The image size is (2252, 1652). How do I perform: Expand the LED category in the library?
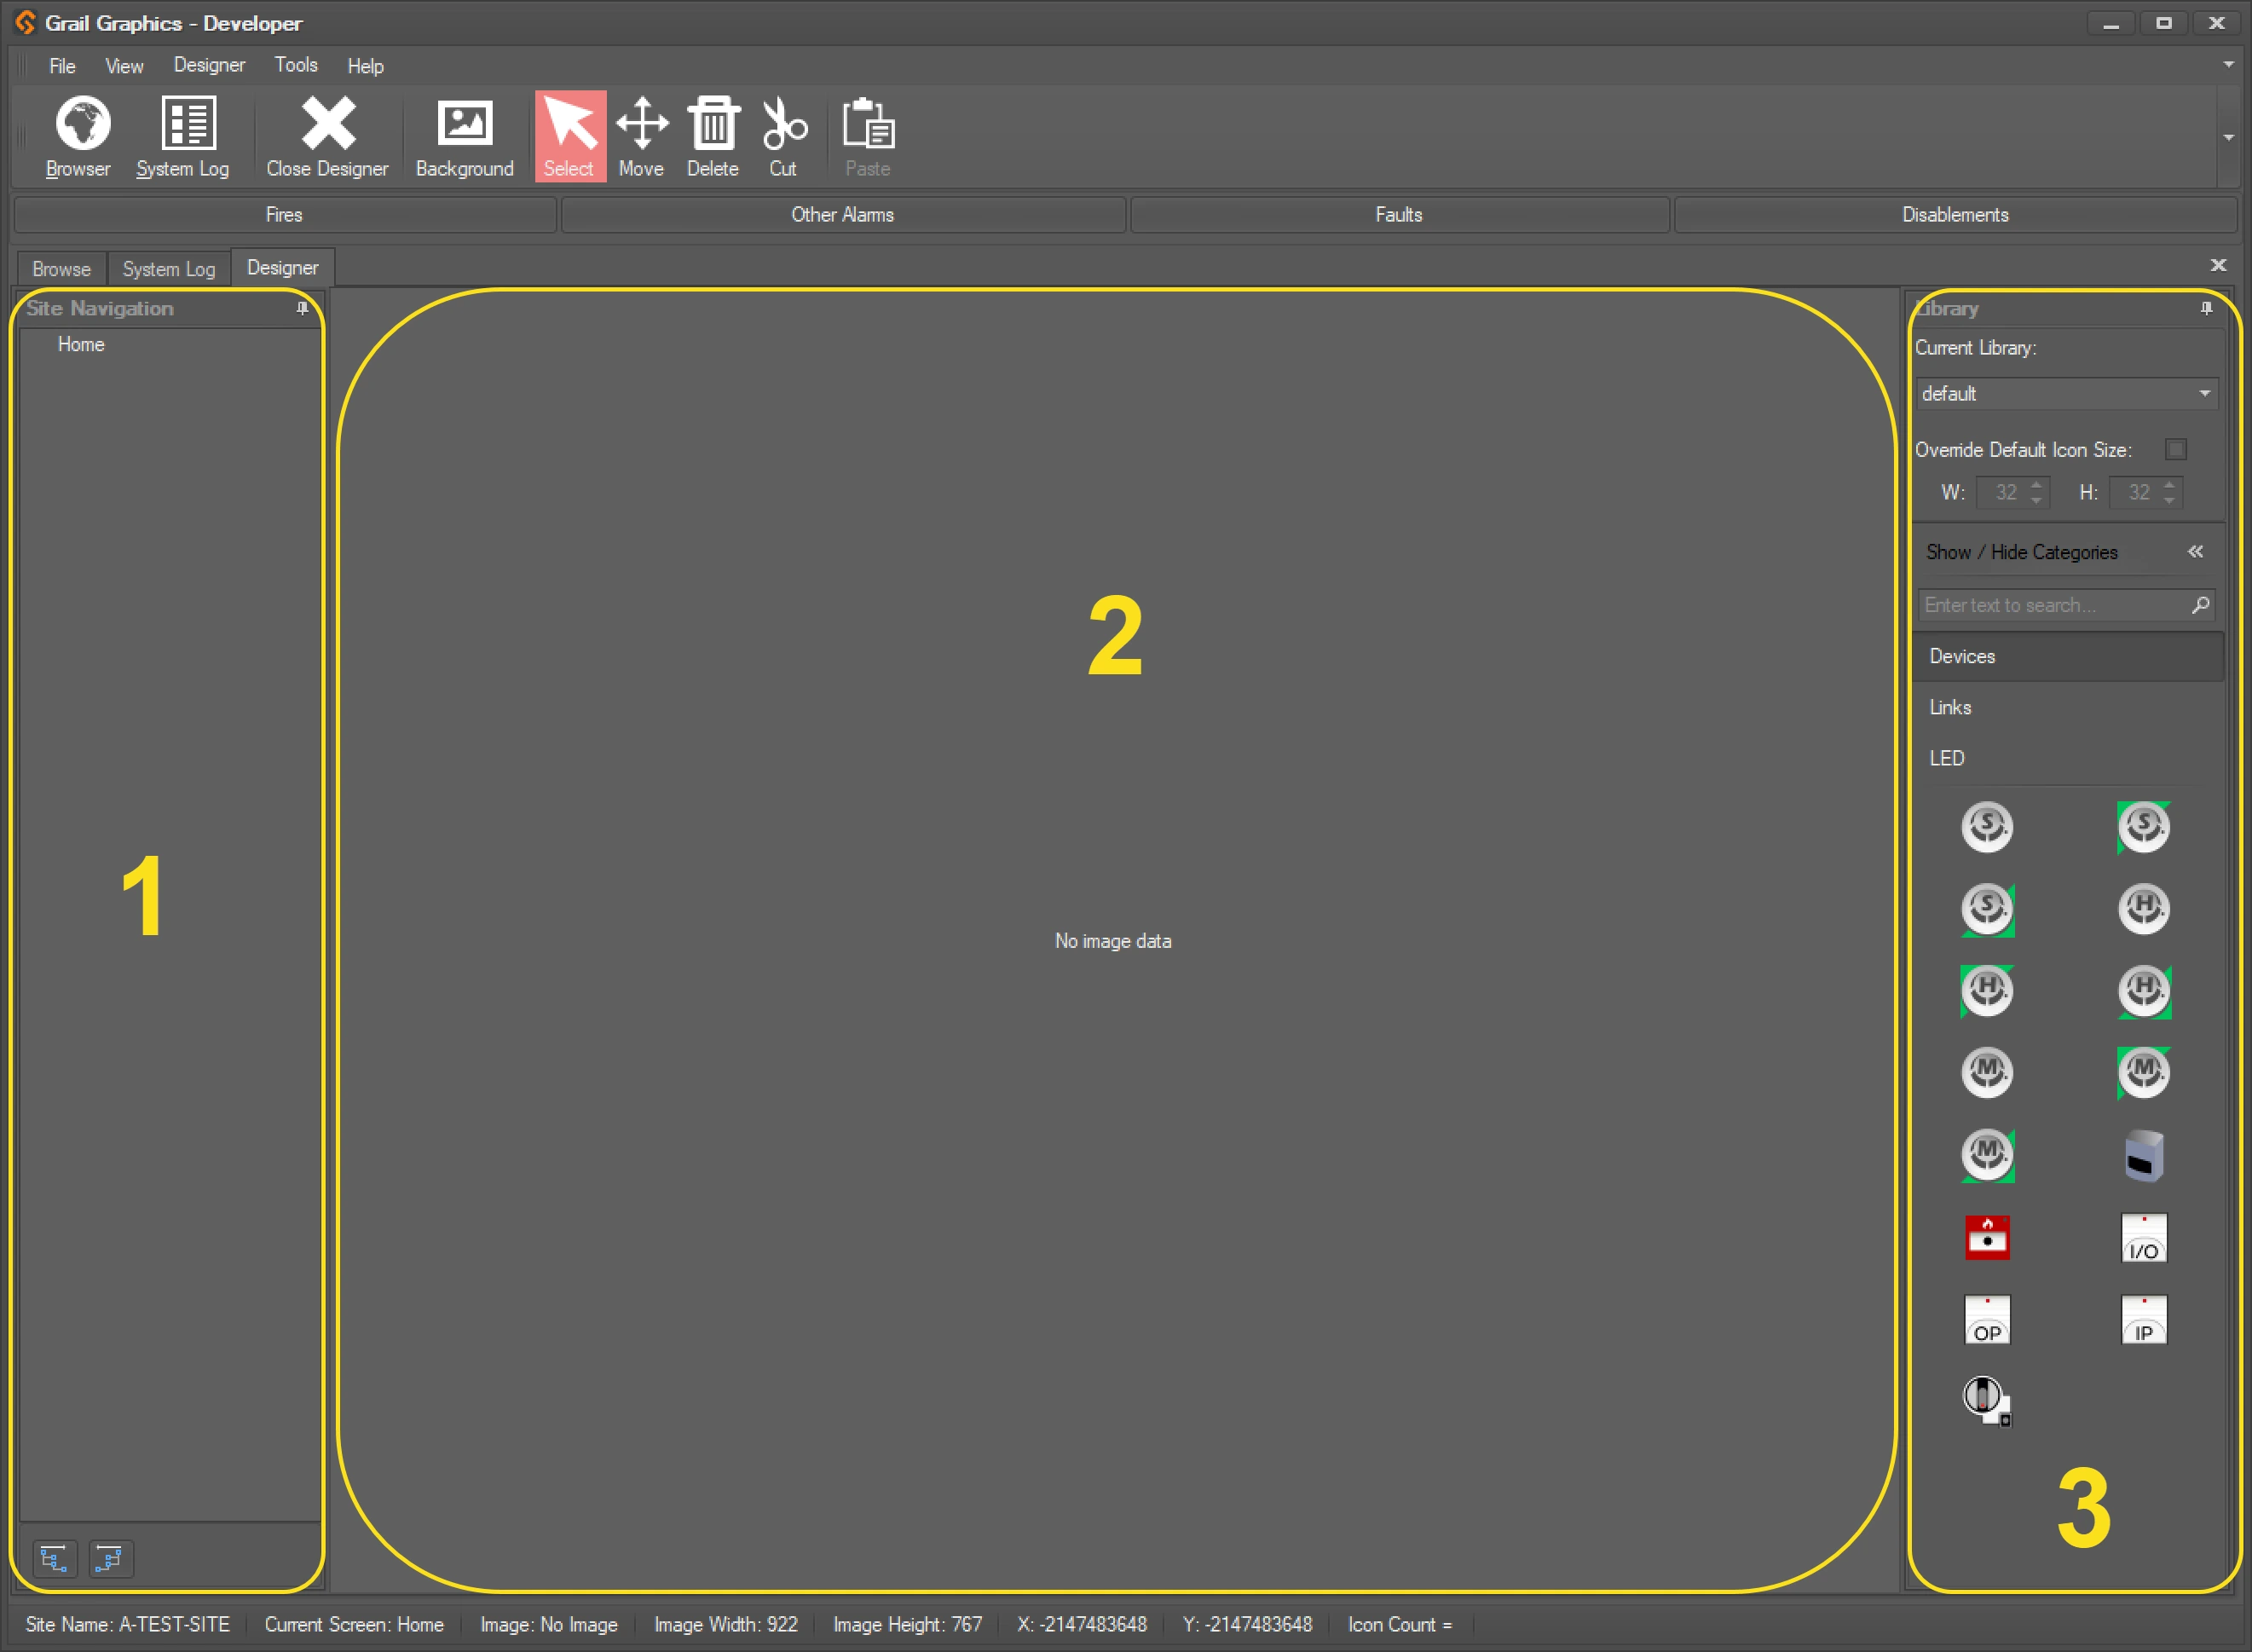click(1947, 758)
